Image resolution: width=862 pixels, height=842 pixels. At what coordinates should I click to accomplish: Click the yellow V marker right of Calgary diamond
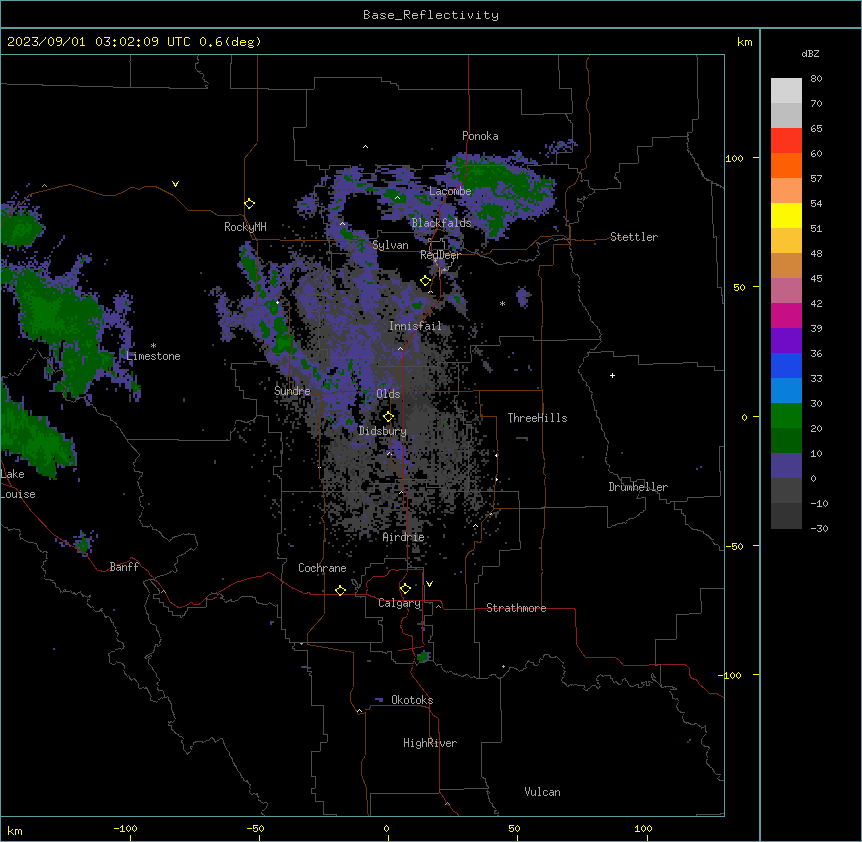point(429,584)
